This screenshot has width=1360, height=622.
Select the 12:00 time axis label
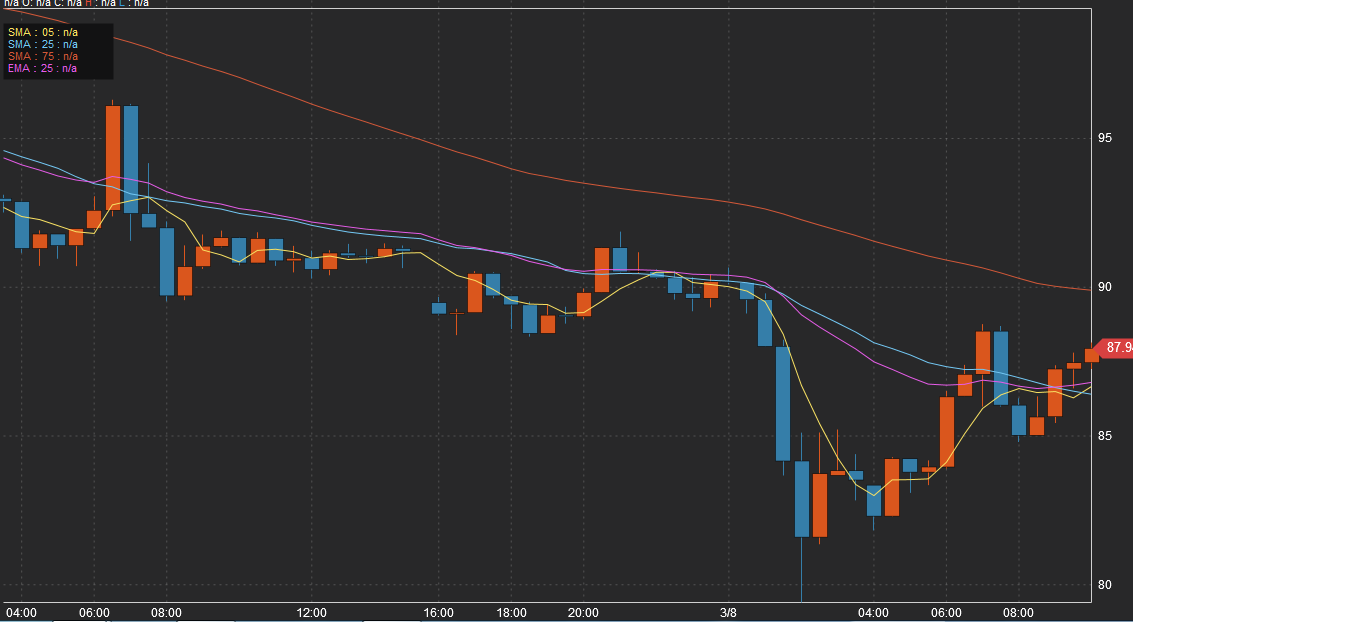pos(311,612)
